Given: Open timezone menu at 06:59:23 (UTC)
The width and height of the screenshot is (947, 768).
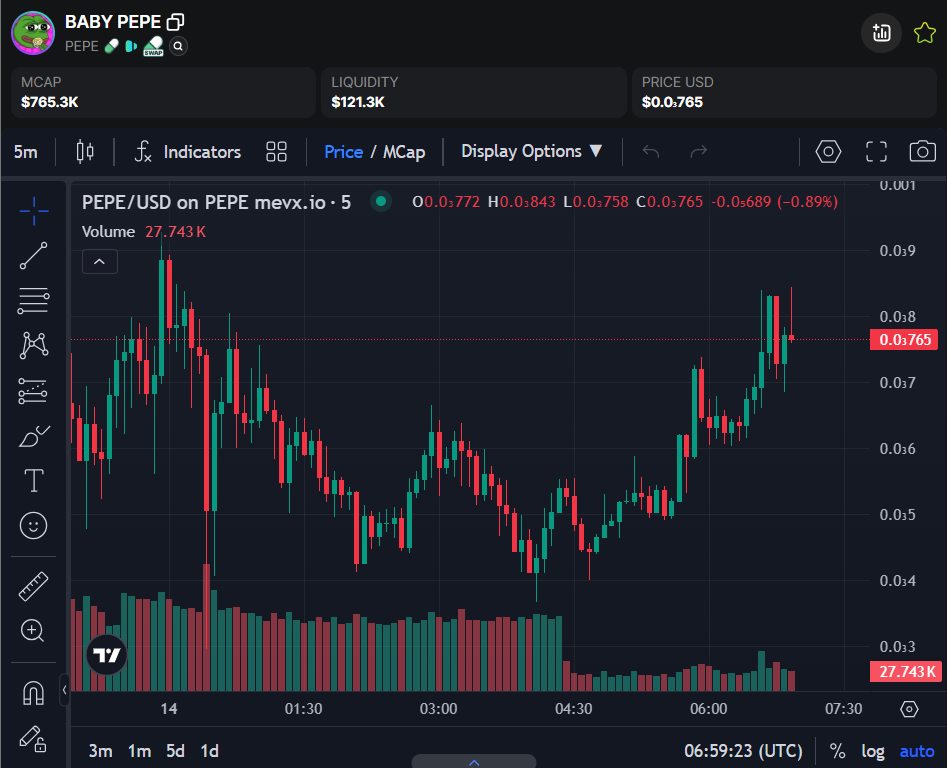Looking at the screenshot, I should (743, 751).
